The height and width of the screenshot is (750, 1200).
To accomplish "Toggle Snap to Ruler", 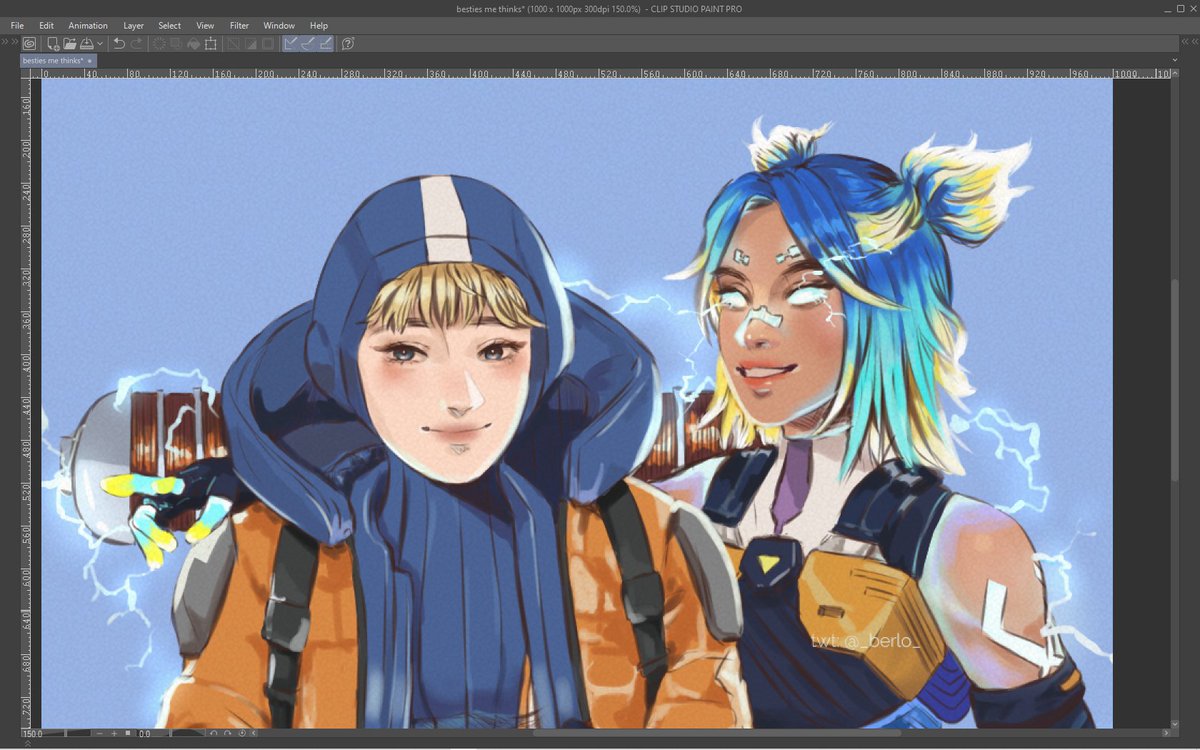I will pyautogui.click(x=291, y=43).
